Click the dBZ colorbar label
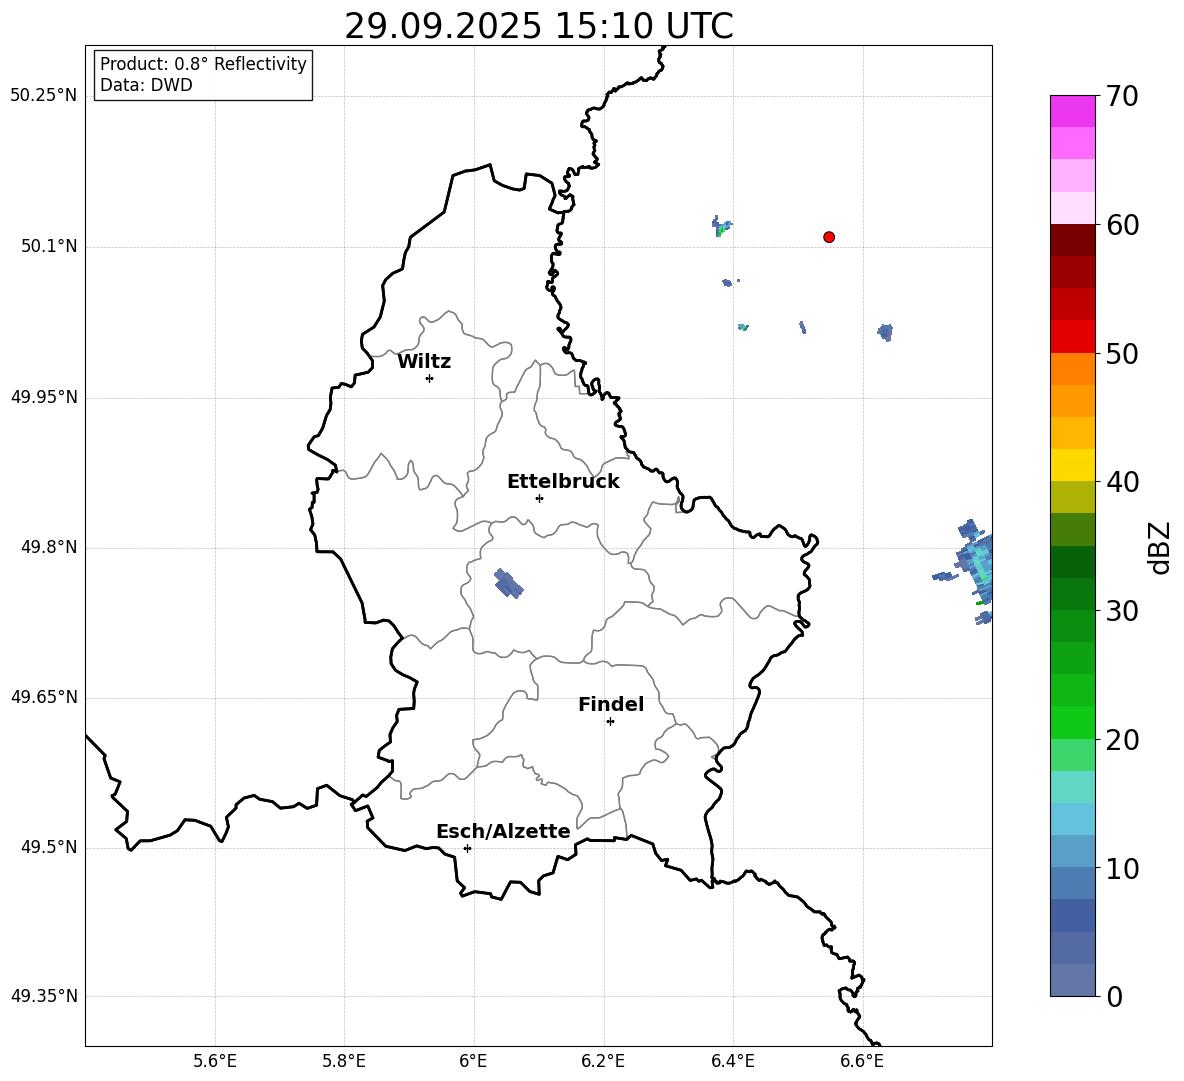Viewport: 1184px width, 1081px height. pyautogui.click(x=1161, y=547)
